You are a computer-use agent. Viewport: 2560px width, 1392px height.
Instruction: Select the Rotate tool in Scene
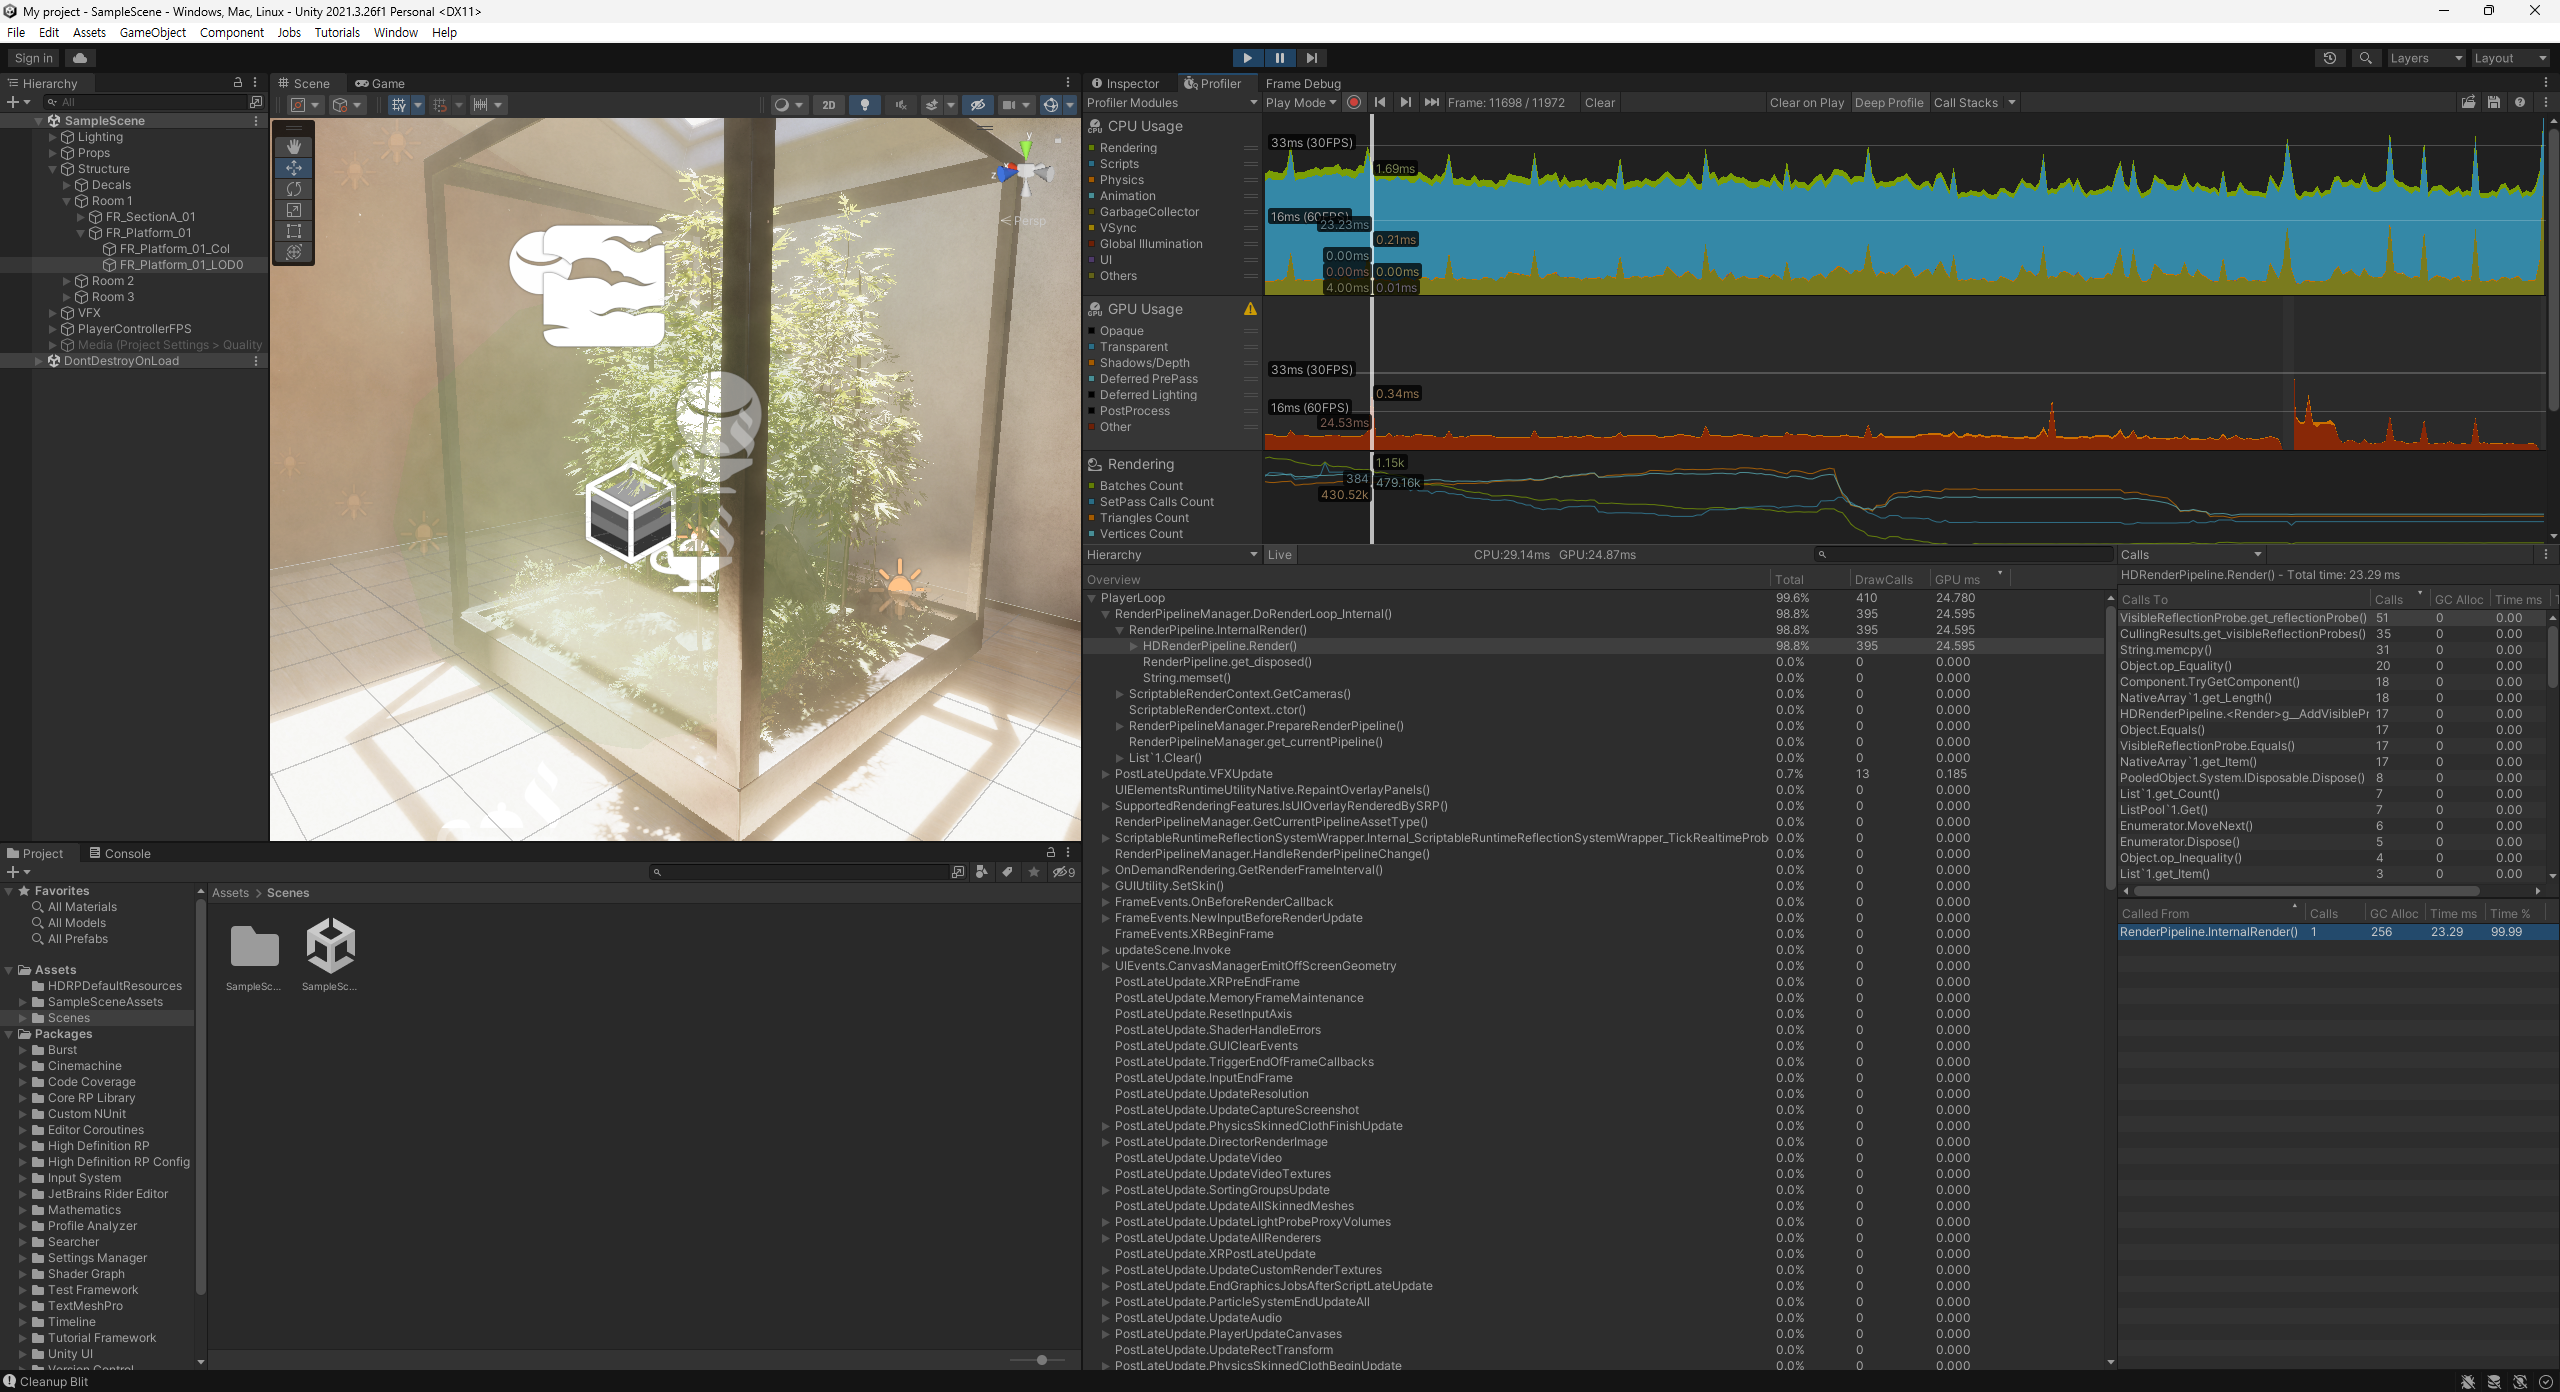pyautogui.click(x=294, y=189)
